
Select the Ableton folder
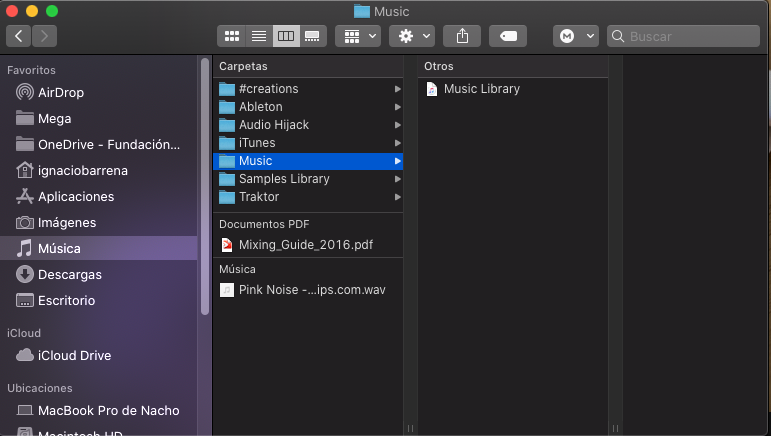308,107
